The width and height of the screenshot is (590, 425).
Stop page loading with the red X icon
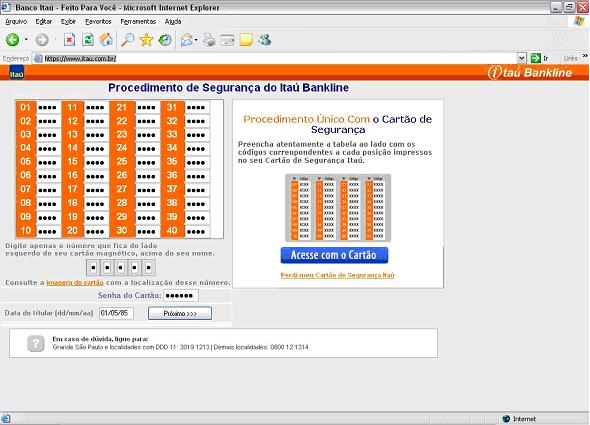[x=69, y=40]
